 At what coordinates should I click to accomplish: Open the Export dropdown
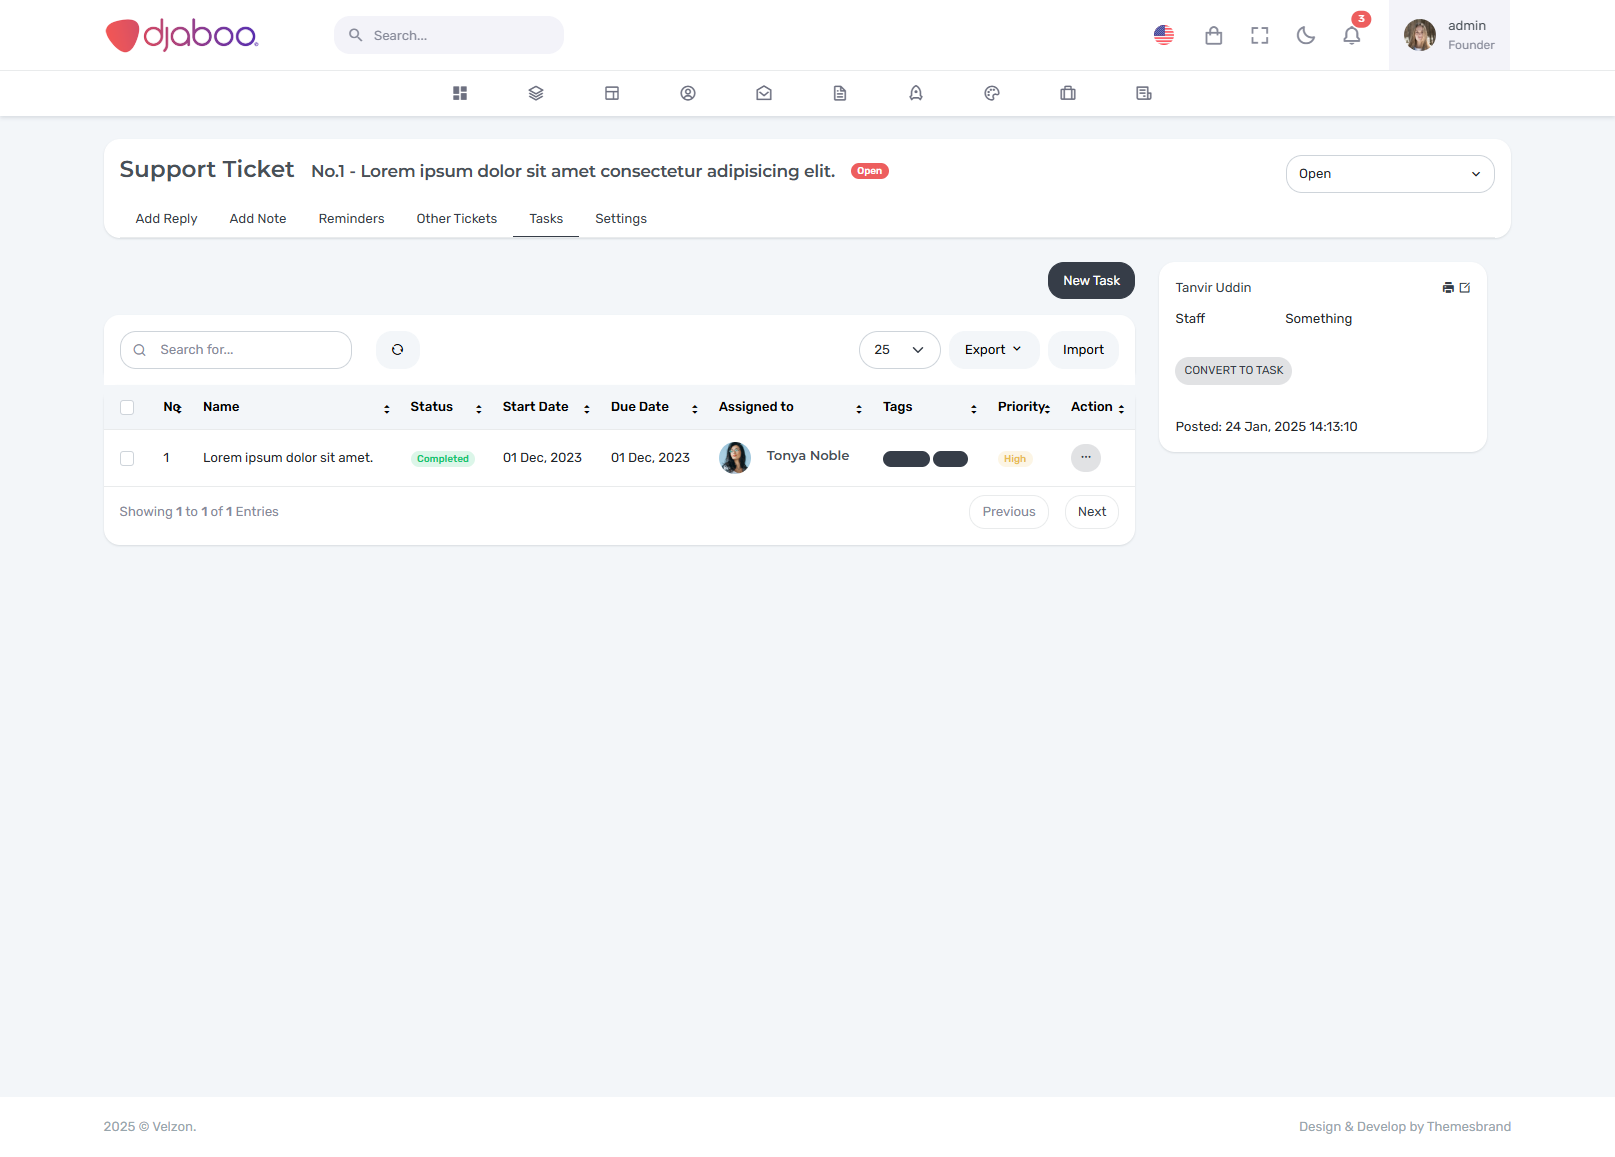click(993, 350)
